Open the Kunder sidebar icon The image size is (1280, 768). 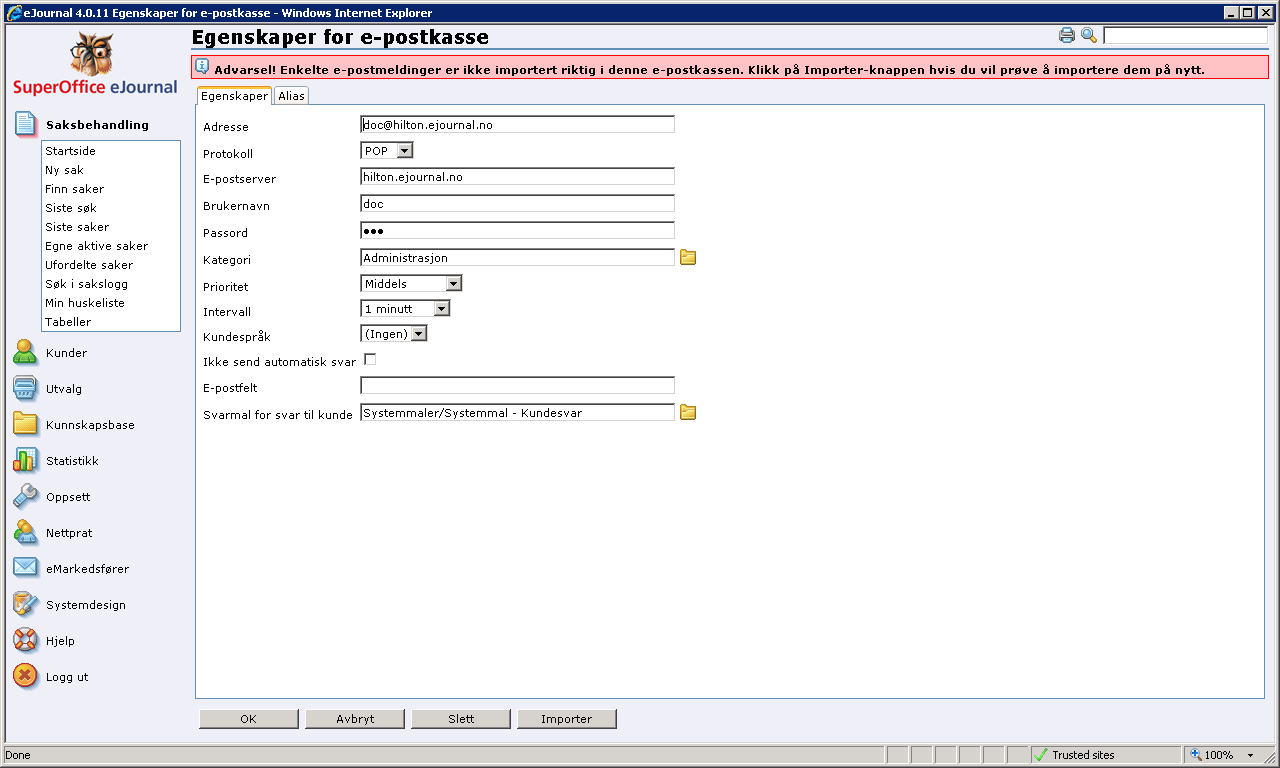pyautogui.click(x=26, y=353)
